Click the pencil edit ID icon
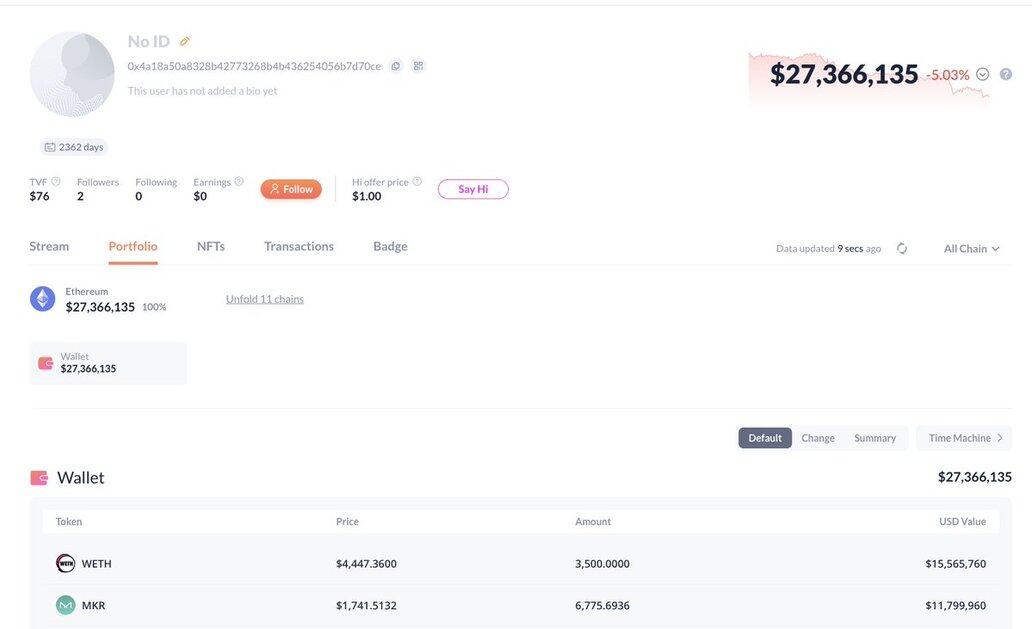 coord(184,42)
